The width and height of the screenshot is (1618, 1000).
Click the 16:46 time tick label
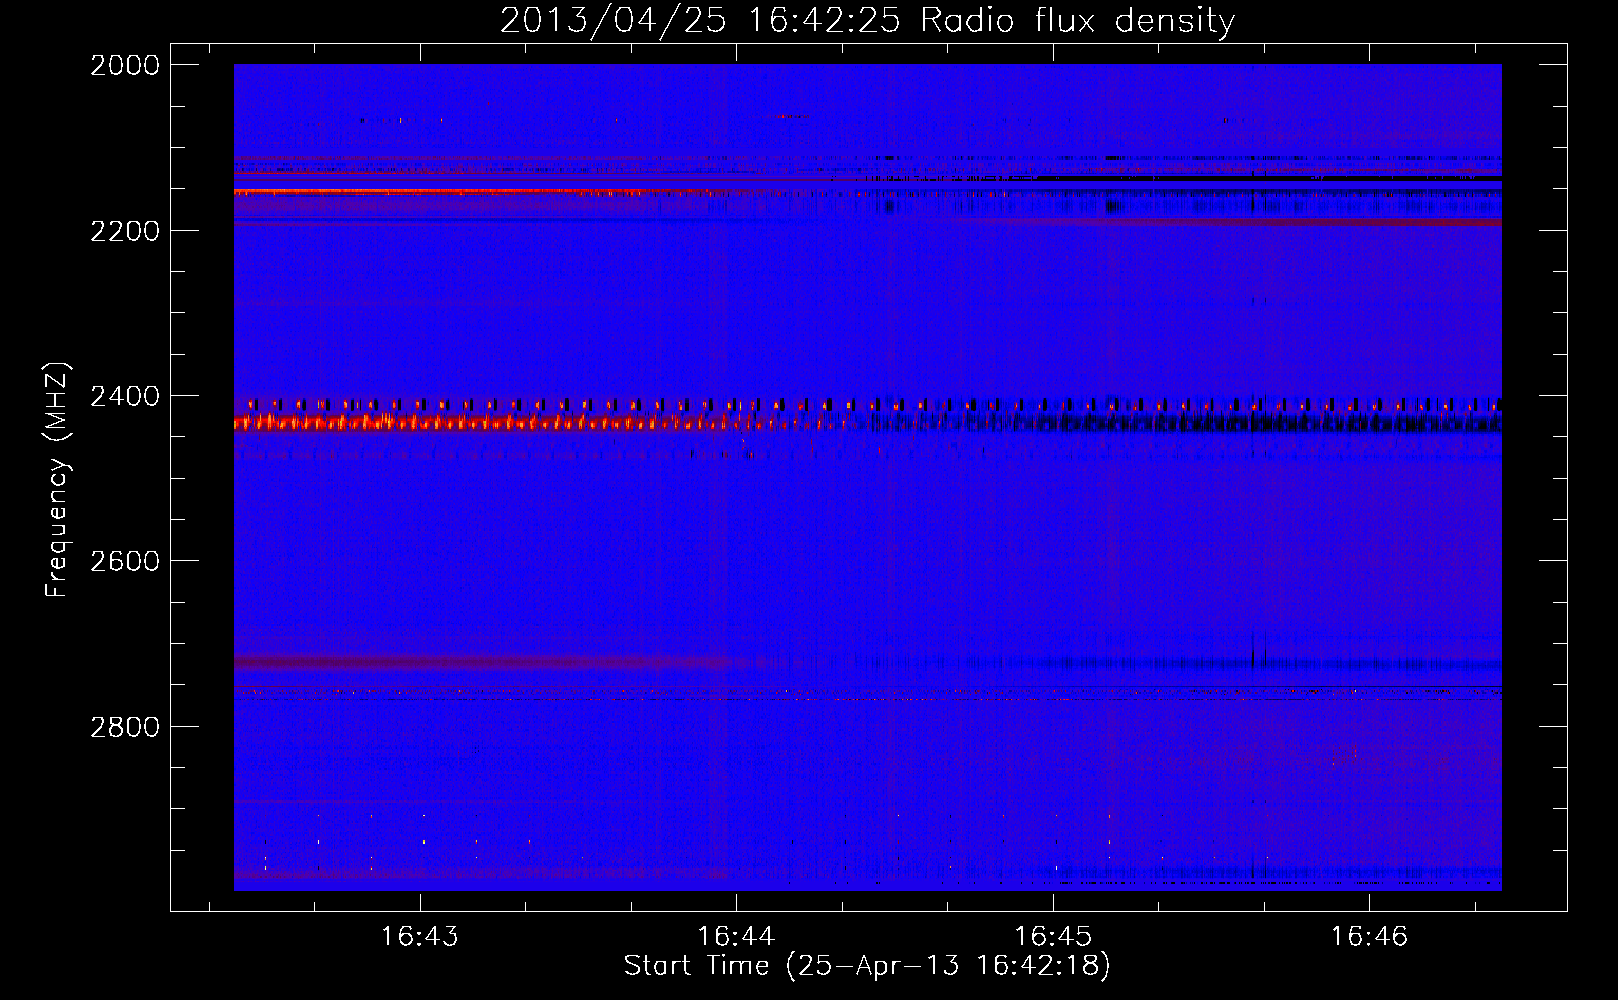(1369, 936)
